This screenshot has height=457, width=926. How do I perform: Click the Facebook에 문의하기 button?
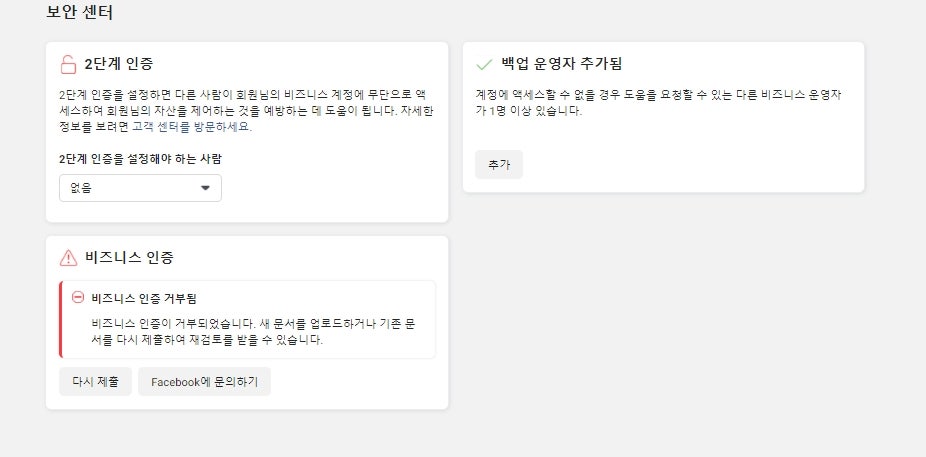(204, 381)
